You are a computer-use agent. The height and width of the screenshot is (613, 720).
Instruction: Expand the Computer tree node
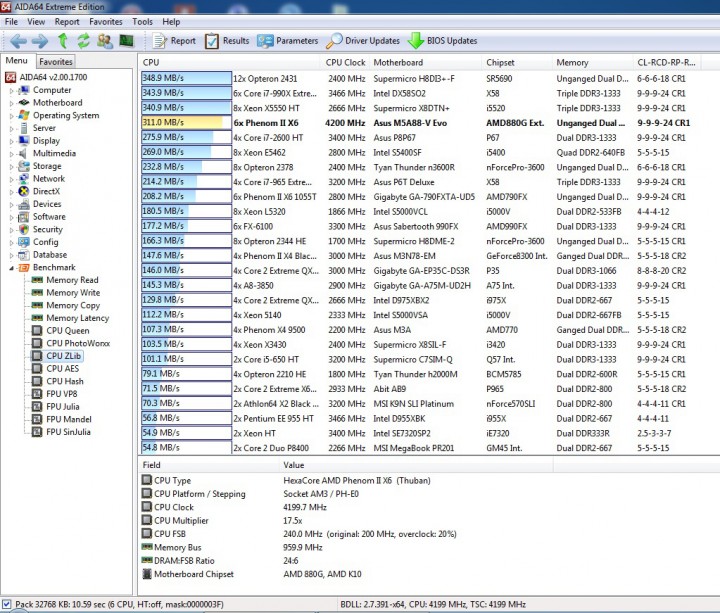(x=11, y=90)
